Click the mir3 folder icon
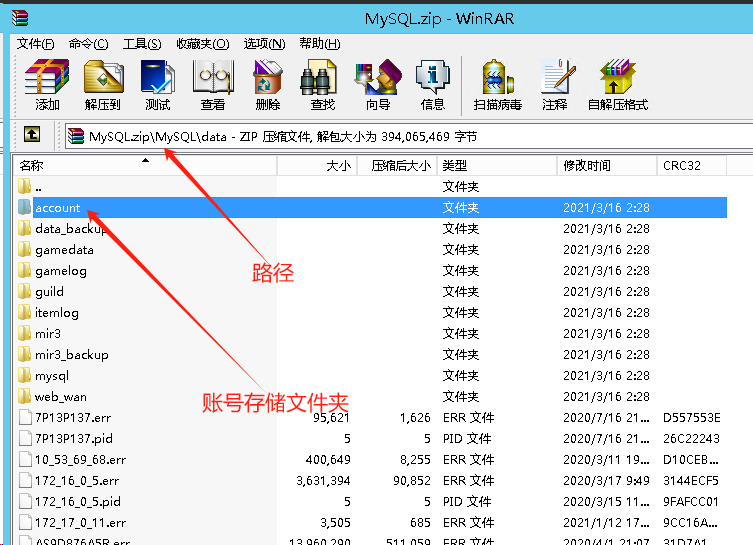 pos(24,333)
